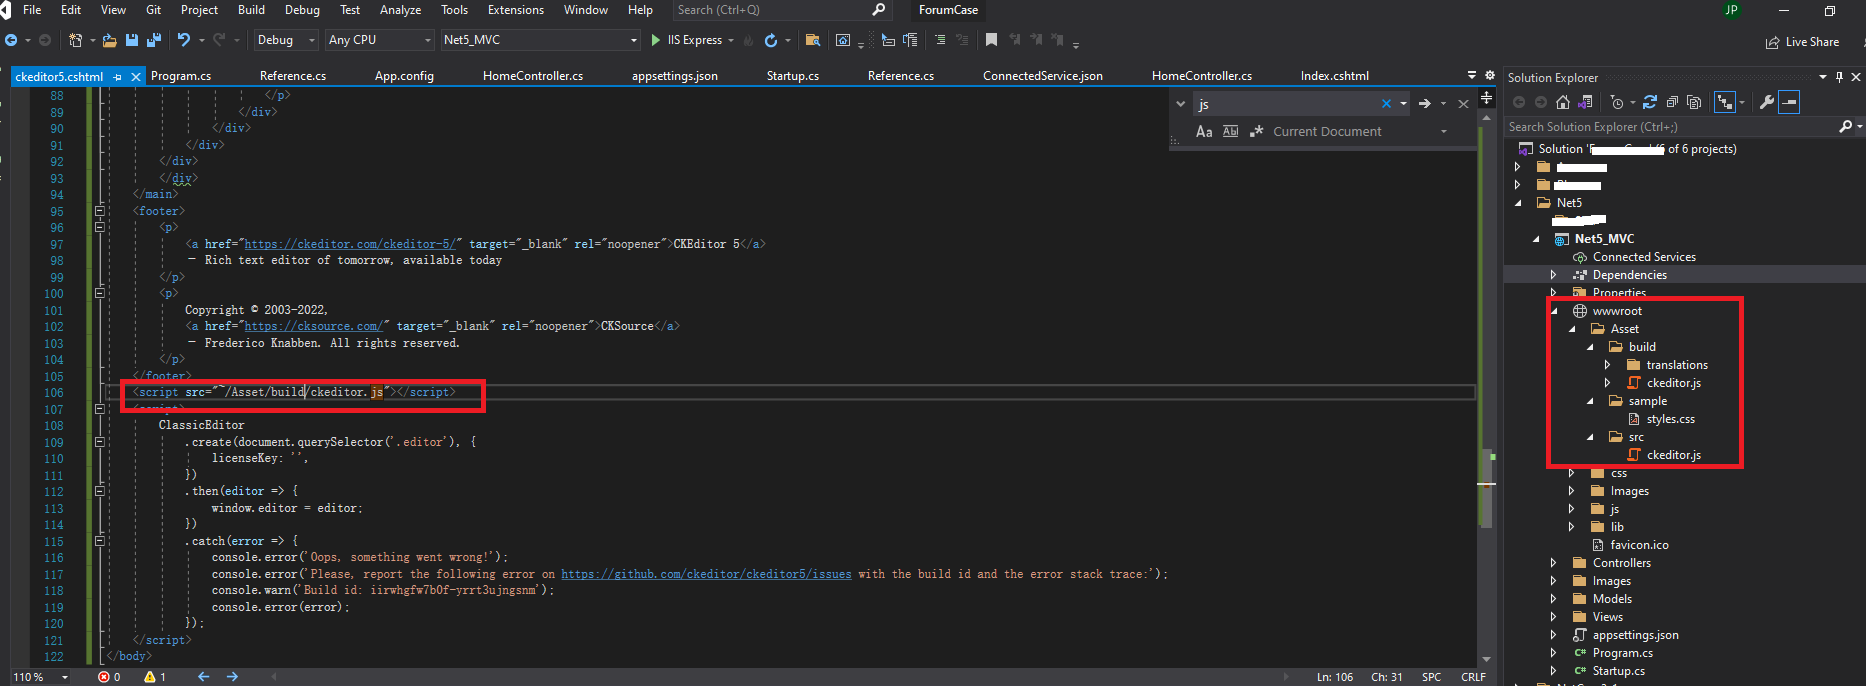1866x686 pixels.
Task: Open the ckeditor5 issues GitHub link
Action: (x=706, y=574)
